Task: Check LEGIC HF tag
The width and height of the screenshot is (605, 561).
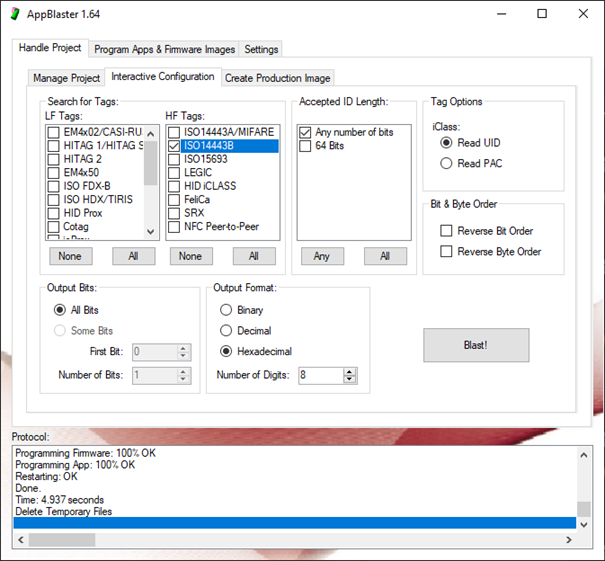Action: click(x=174, y=173)
